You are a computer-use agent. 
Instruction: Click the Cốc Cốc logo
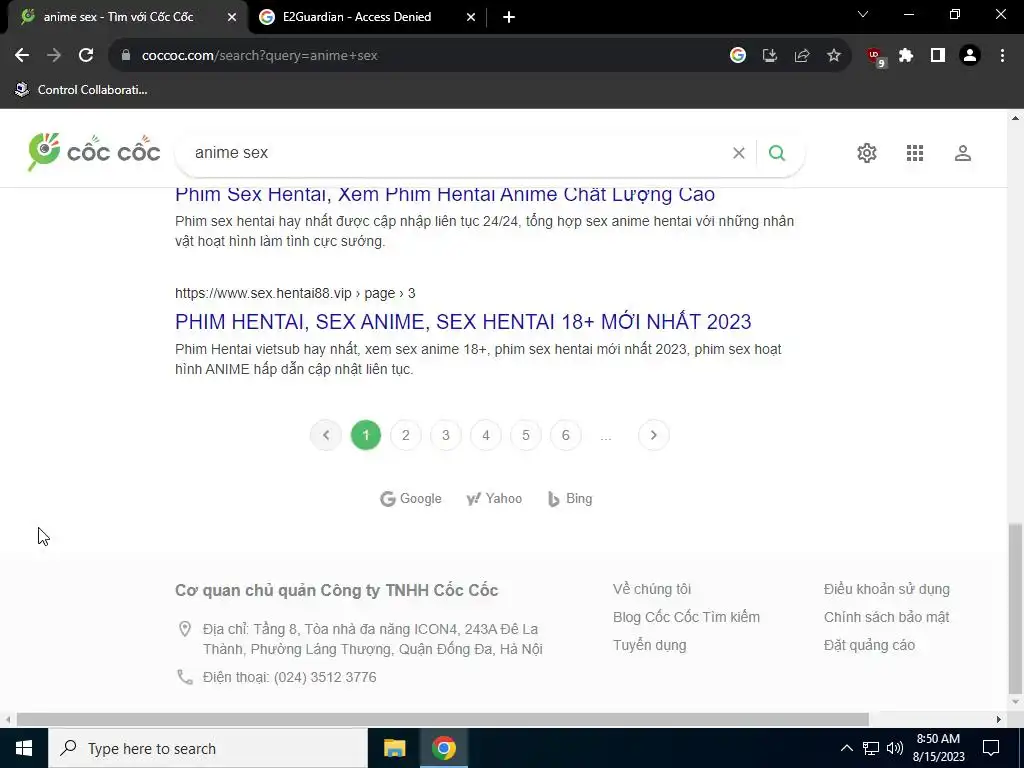click(x=94, y=152)
